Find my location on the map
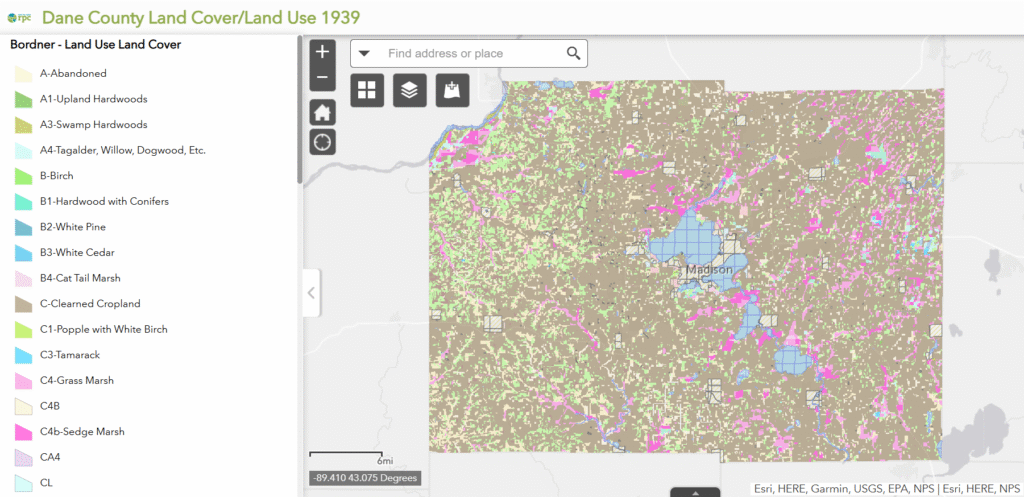The height and width of the screenshot is (497, 1024). point(322,142)
